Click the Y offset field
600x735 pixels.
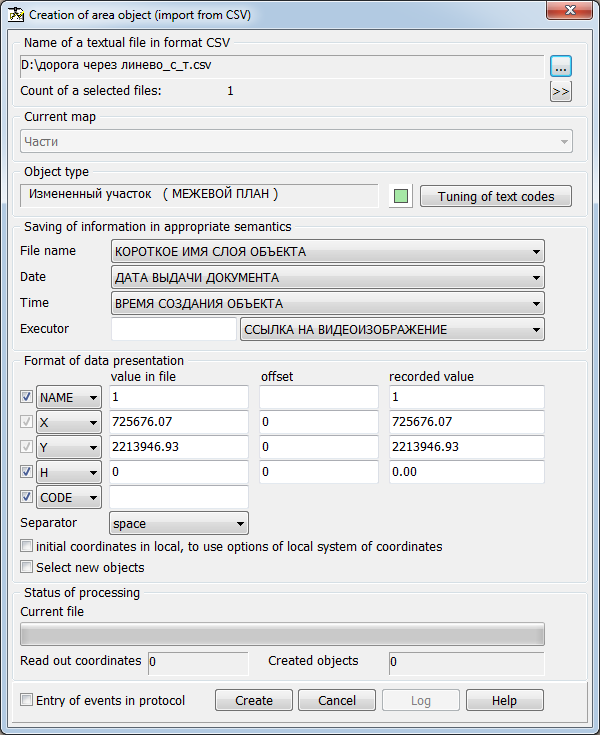point(319,447)
